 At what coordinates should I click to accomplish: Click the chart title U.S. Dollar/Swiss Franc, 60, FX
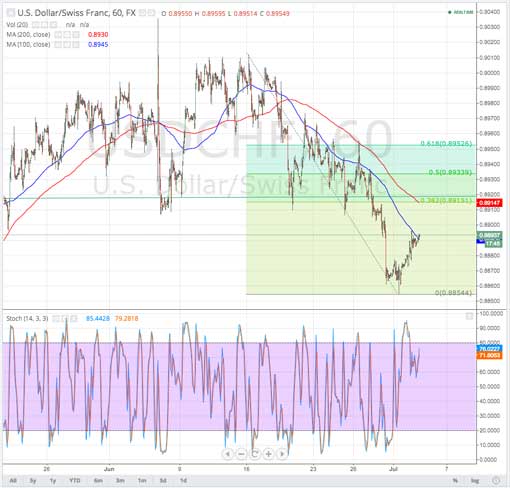pyautogui.click(x=76, y=13)
